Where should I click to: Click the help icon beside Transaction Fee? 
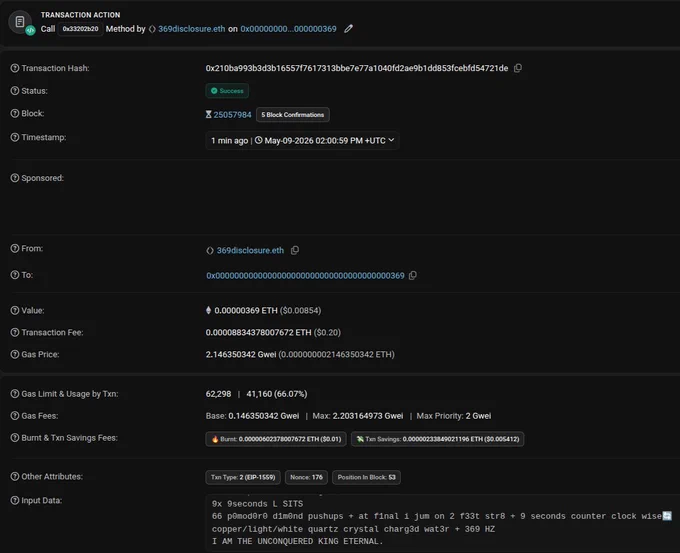15,332
